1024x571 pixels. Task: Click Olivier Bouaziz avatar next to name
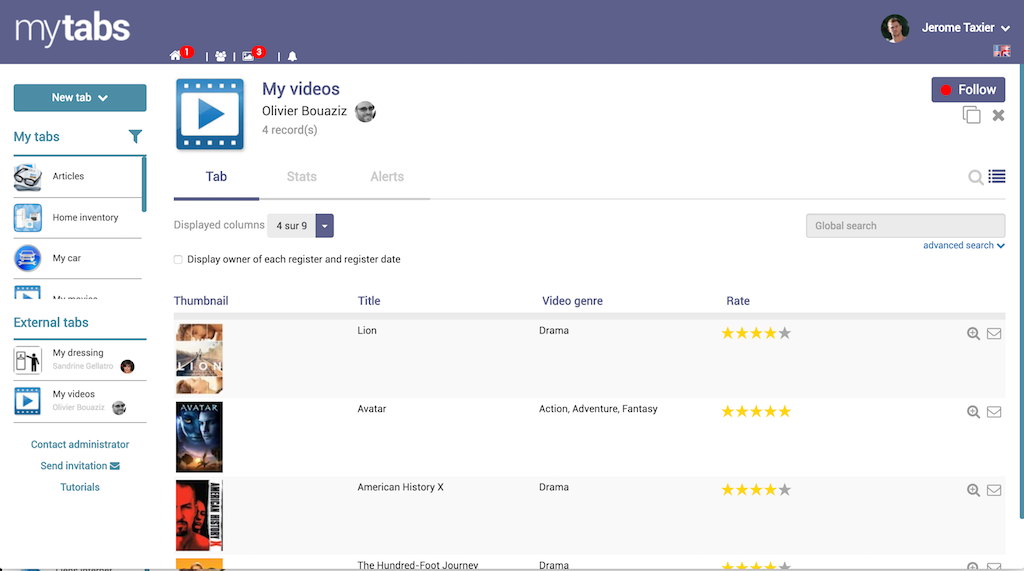[x=365, y=112]
